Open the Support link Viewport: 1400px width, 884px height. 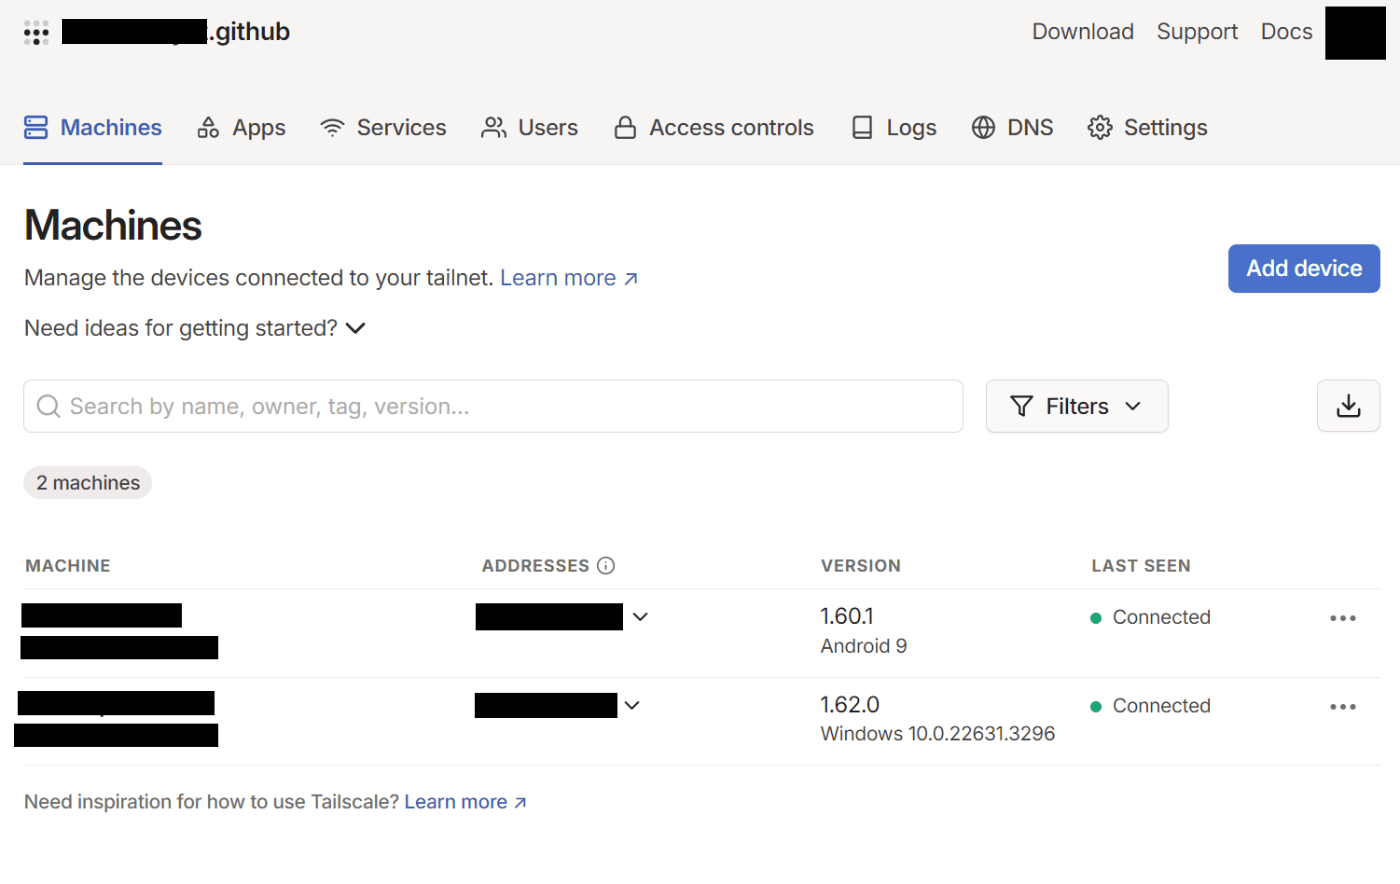tap(1197, 32)
